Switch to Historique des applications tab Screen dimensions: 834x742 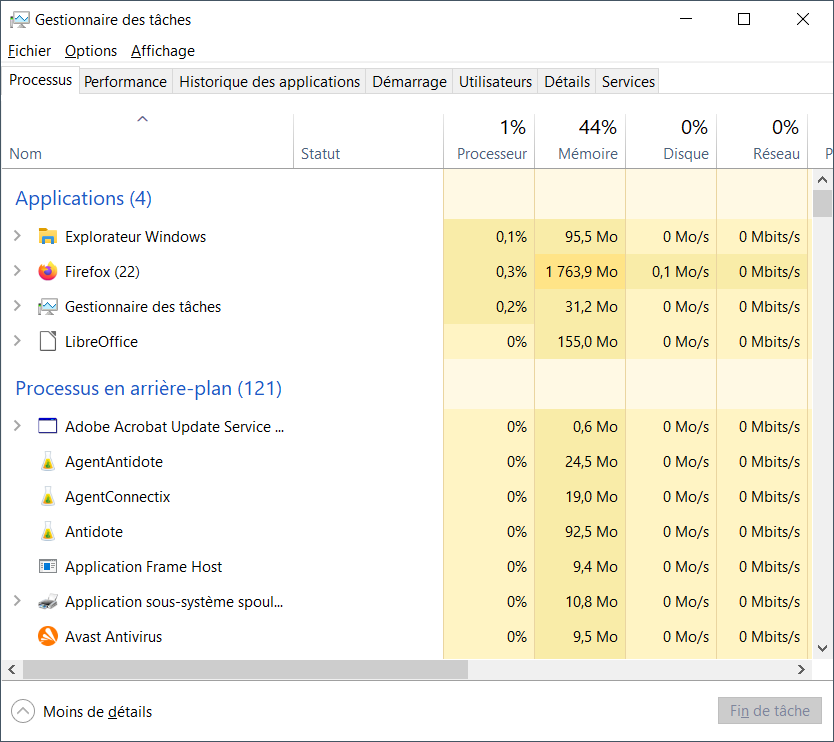269,82
